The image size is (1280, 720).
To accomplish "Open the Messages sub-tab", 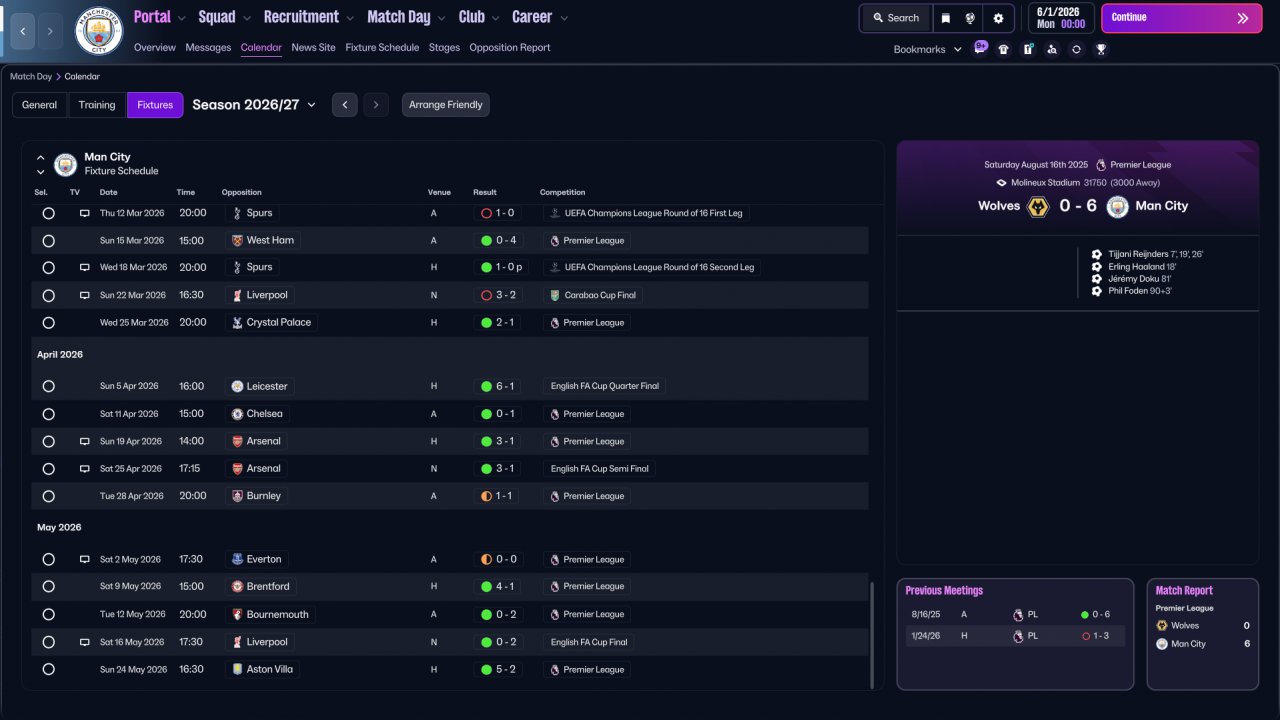I will [208, 47].
